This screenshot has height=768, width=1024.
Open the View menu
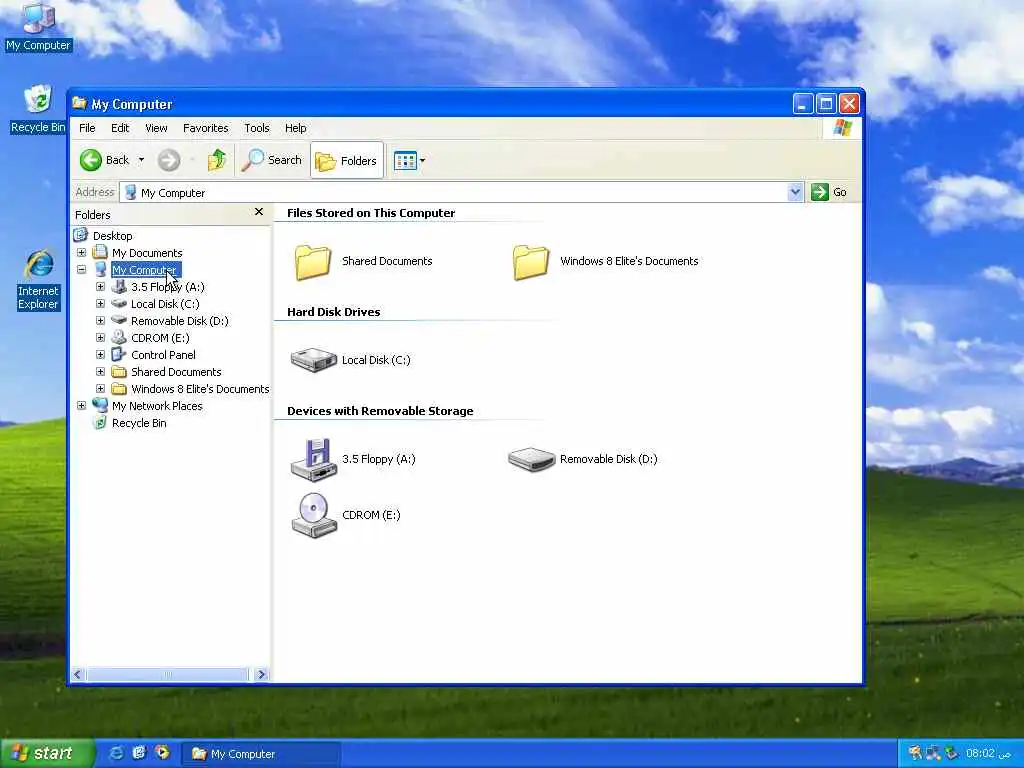(156, 128)
